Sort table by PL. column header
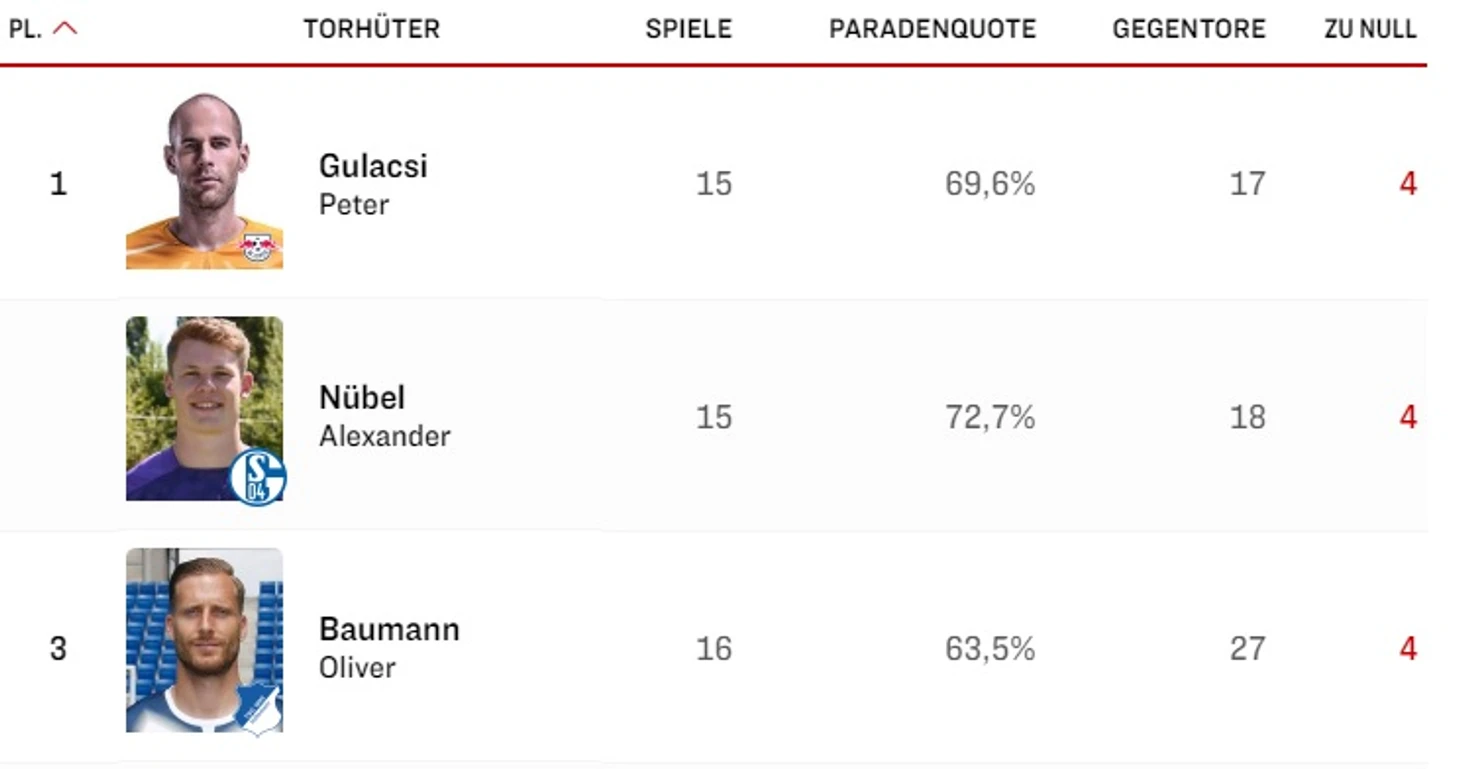This screenshot has width=1460, height=769. point(25,29)
